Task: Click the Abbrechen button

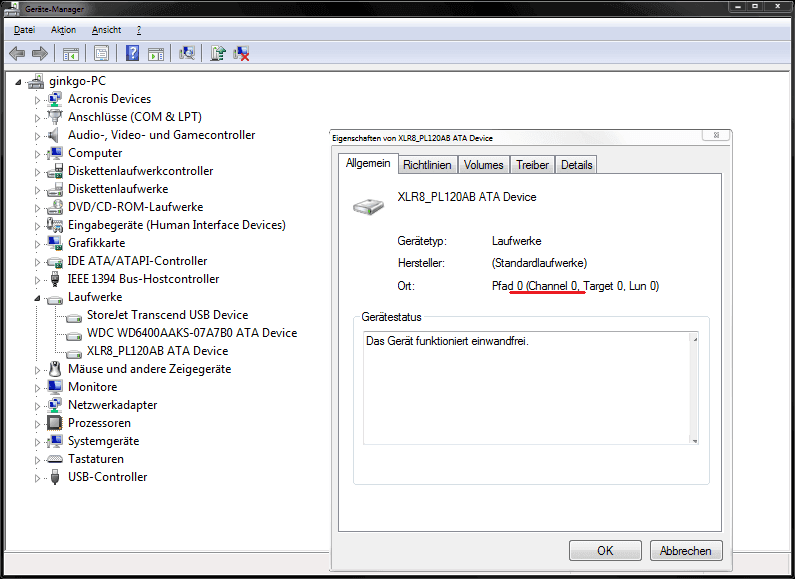Action: 686,551
